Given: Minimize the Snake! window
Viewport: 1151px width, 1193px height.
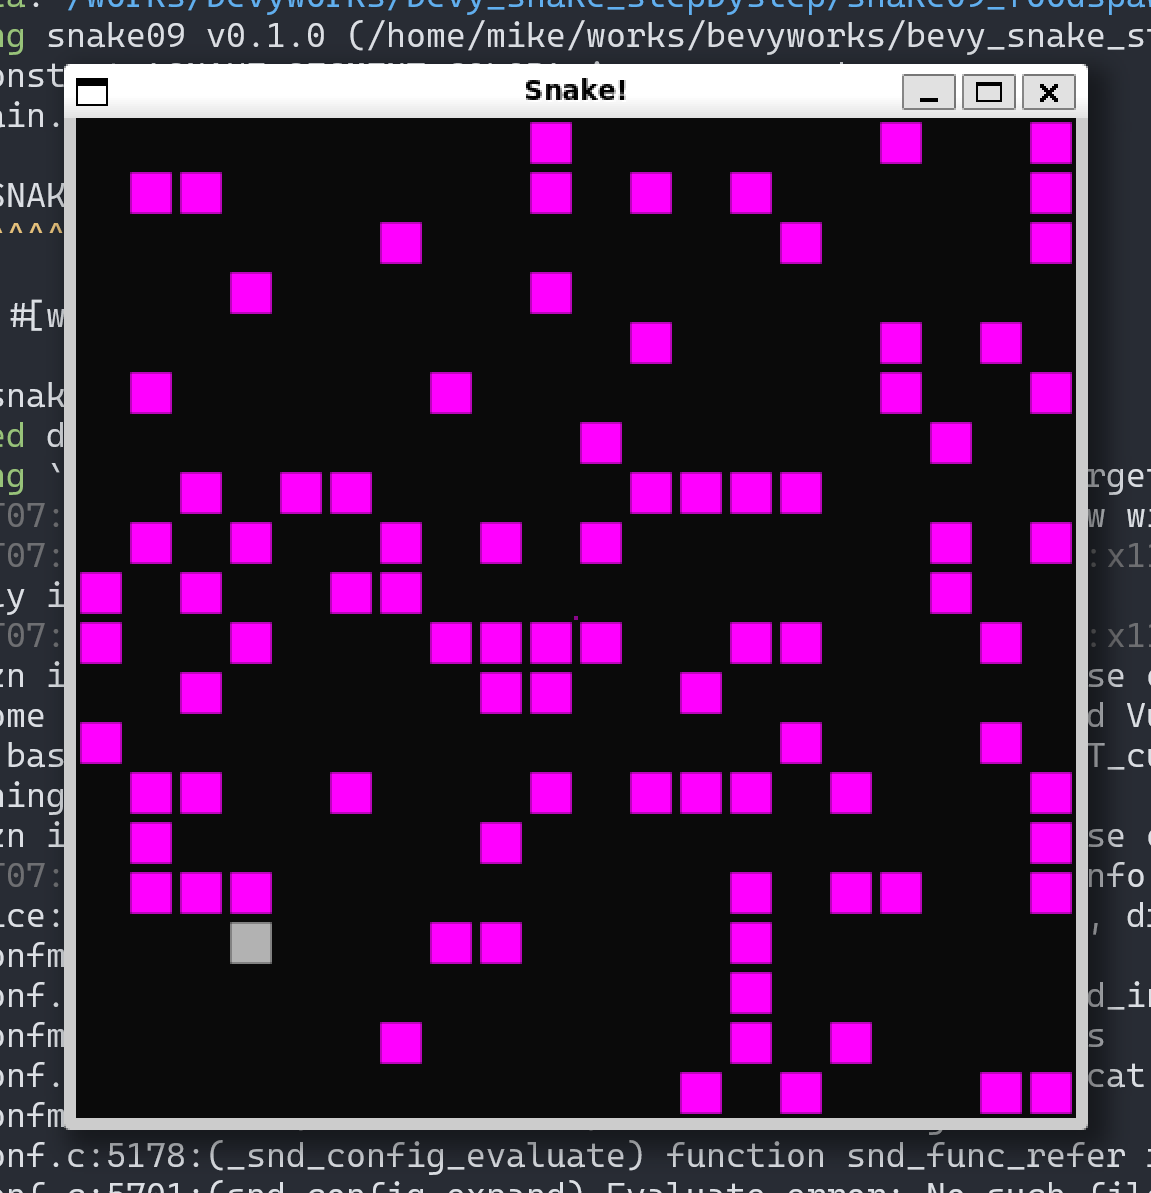Looking at the screenshot, I should [928, 92].
